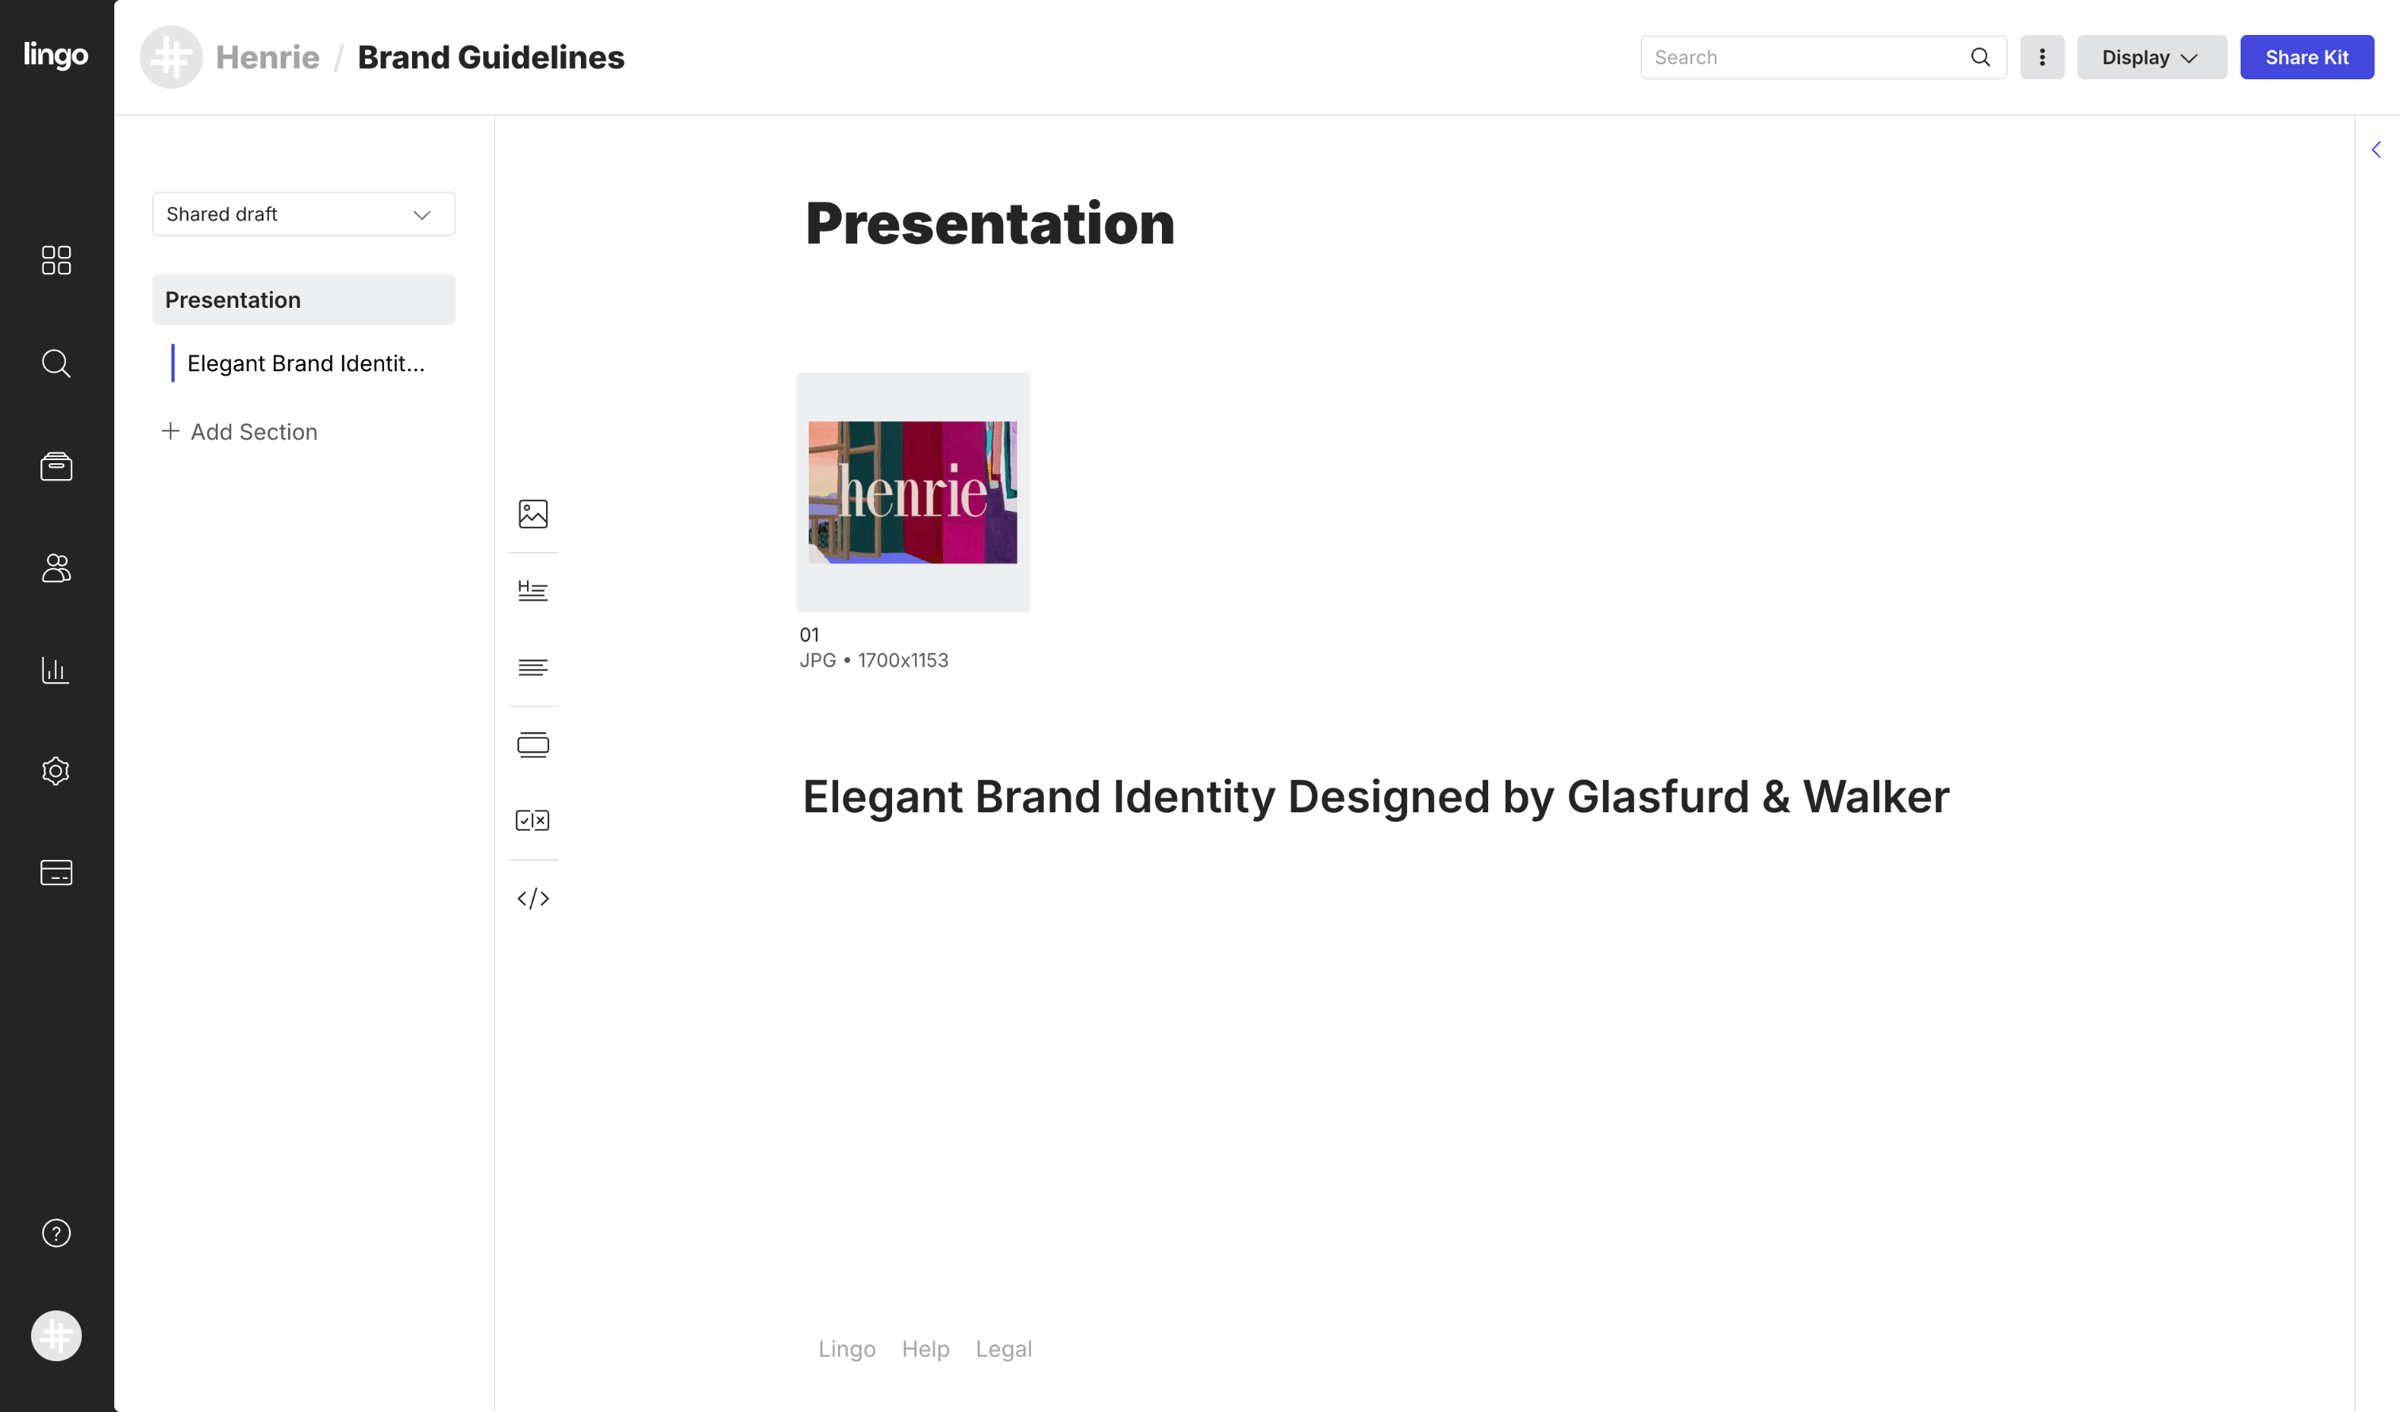
Task: Open the members people icon
Action: [x=56, y=568]
